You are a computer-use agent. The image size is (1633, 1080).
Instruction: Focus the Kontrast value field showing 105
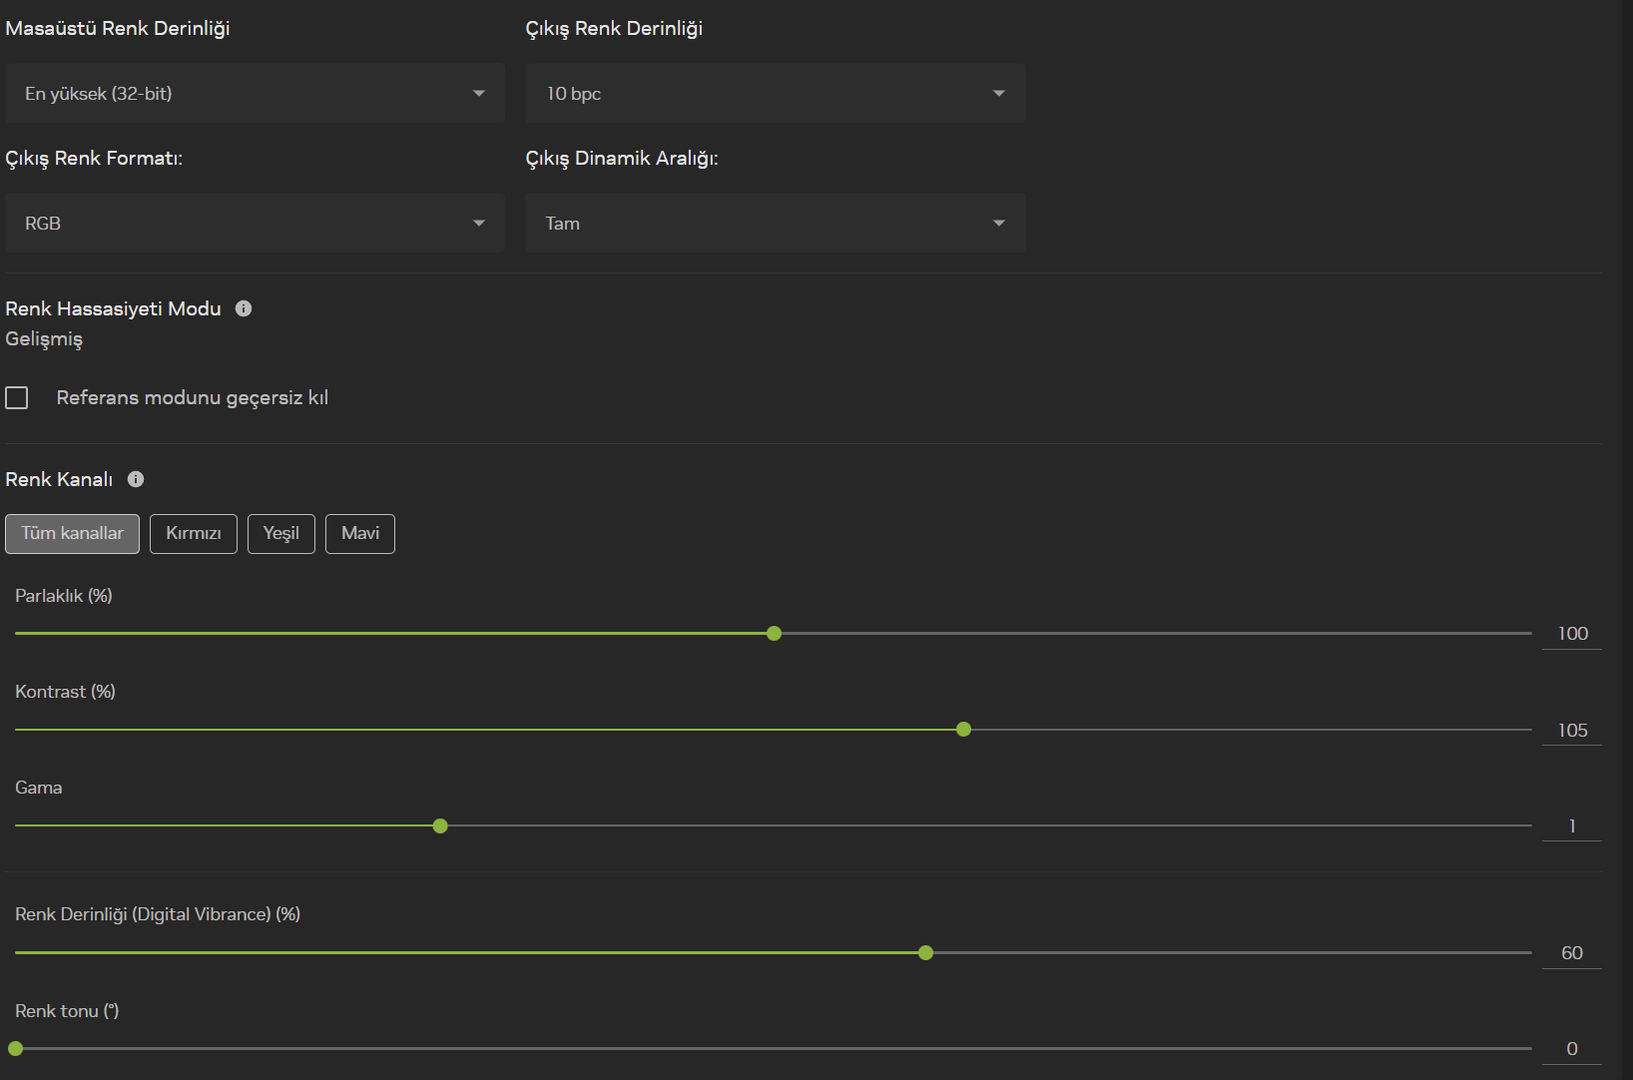pos(1572,731)
